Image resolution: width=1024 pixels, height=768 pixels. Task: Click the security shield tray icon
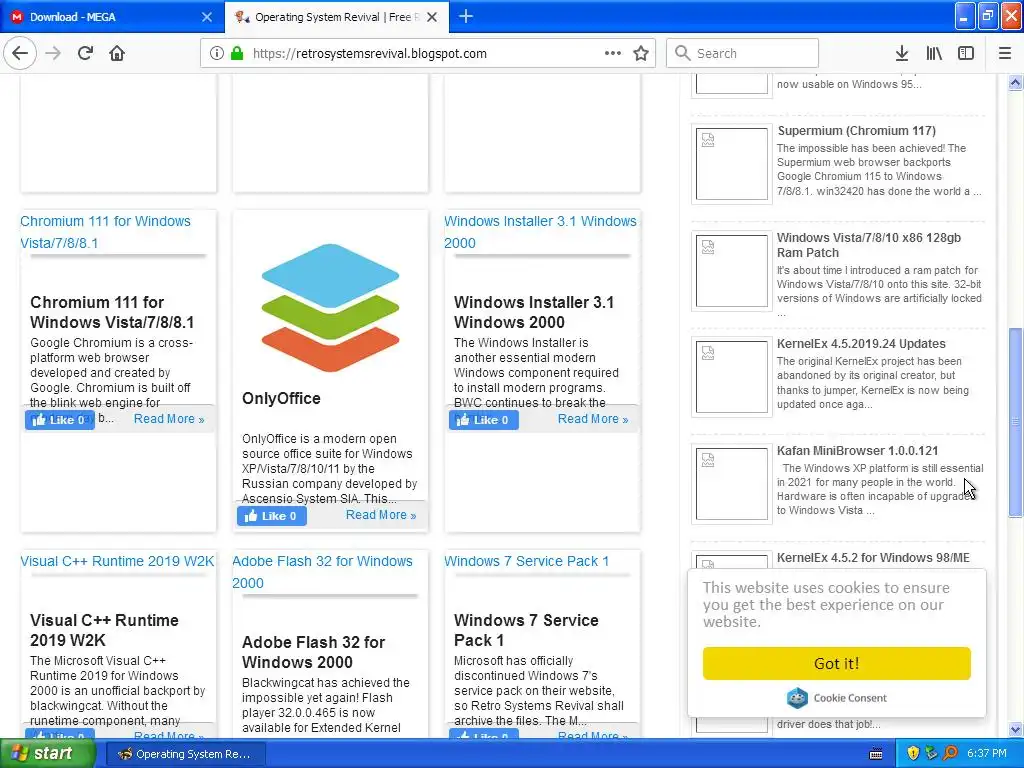tap(913, 754)
